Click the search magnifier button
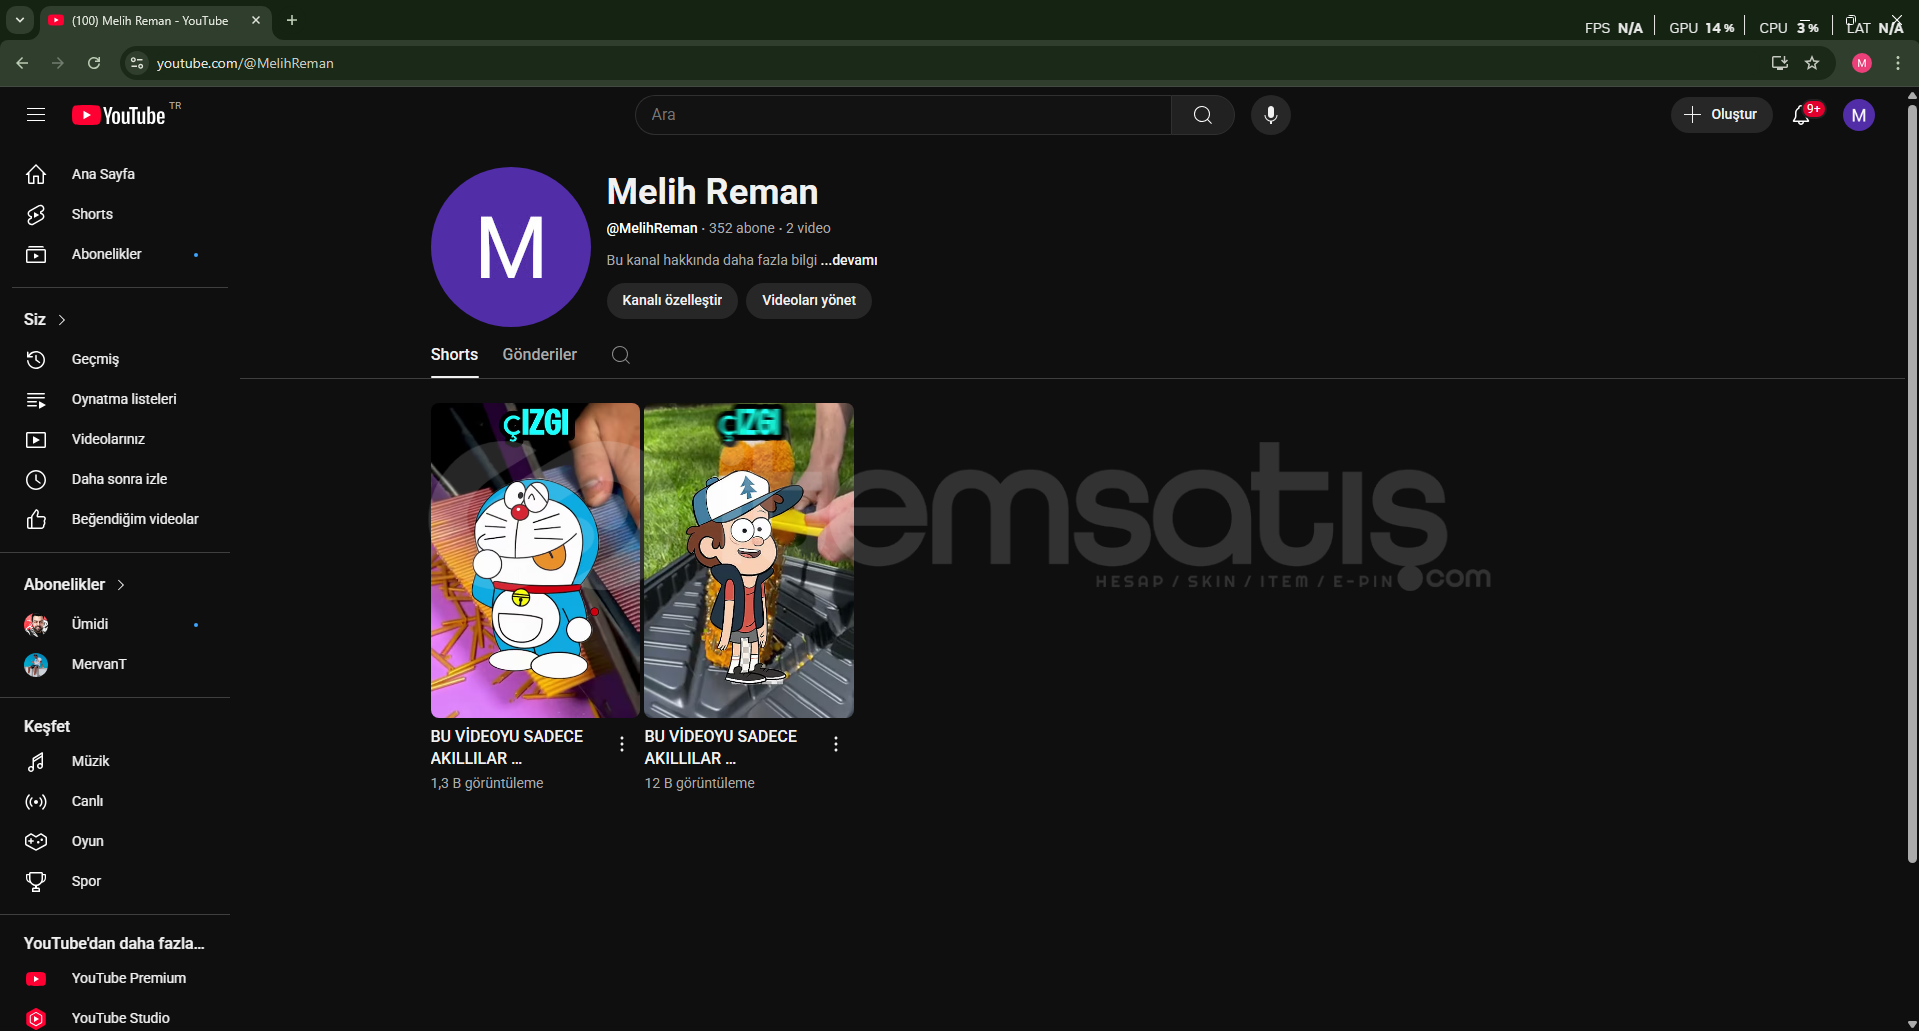 (1202, 115)
